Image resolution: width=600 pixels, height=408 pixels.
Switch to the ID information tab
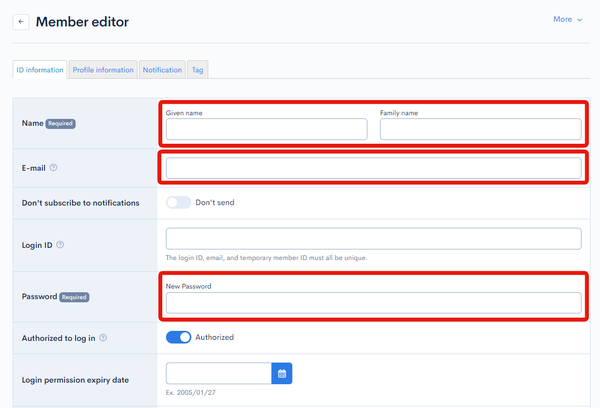click(x=40, y=70)
